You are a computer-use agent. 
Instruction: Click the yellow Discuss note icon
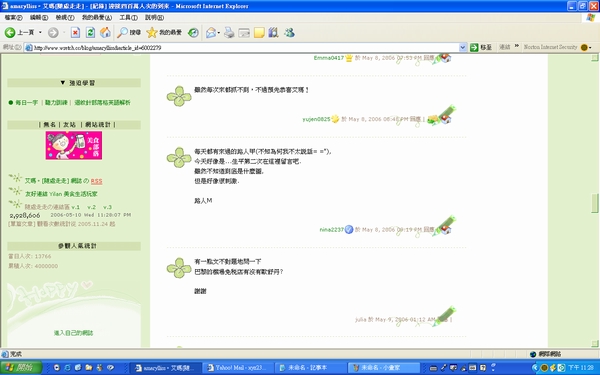259,33
